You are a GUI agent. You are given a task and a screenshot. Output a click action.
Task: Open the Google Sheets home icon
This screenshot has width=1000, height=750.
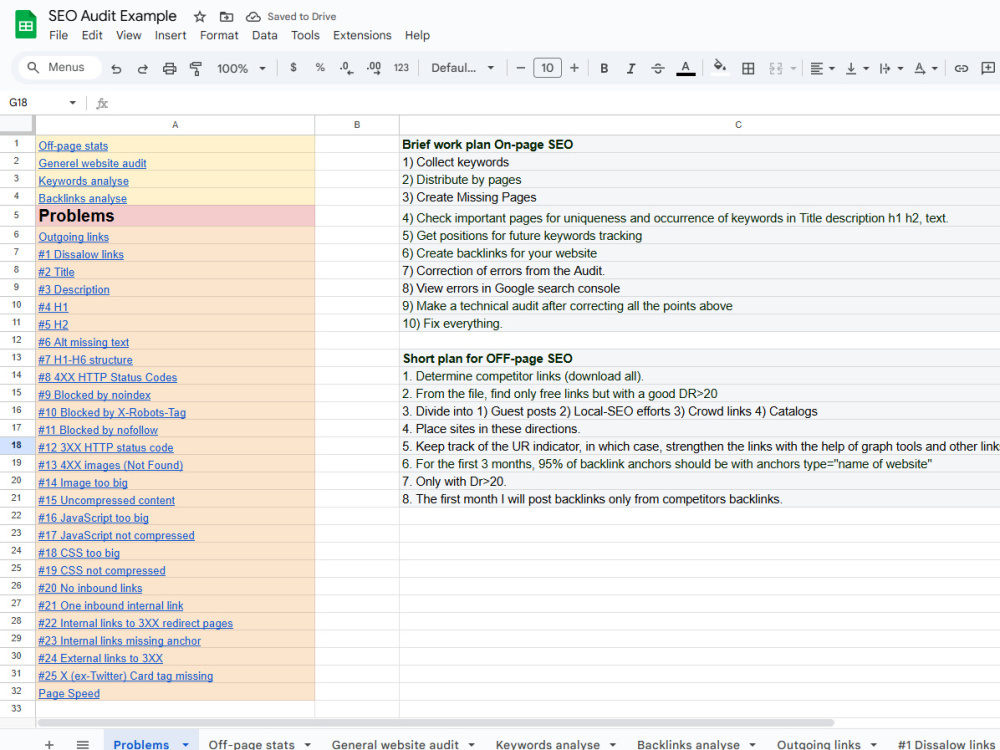point(26,25)
